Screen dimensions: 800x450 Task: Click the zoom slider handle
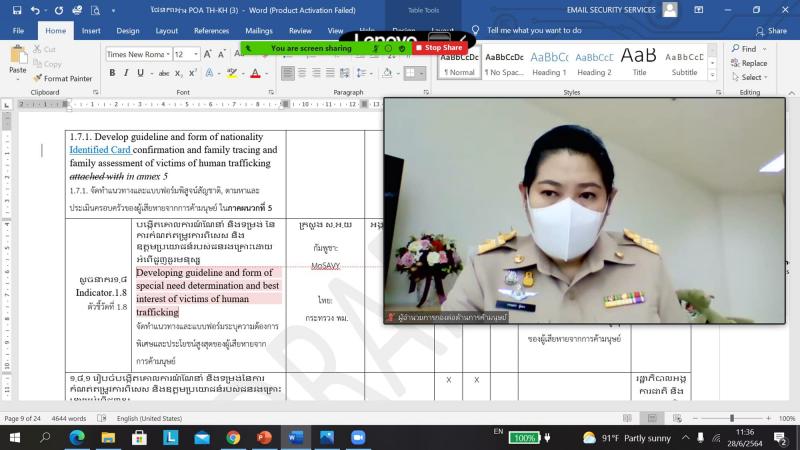click(732, 418)
